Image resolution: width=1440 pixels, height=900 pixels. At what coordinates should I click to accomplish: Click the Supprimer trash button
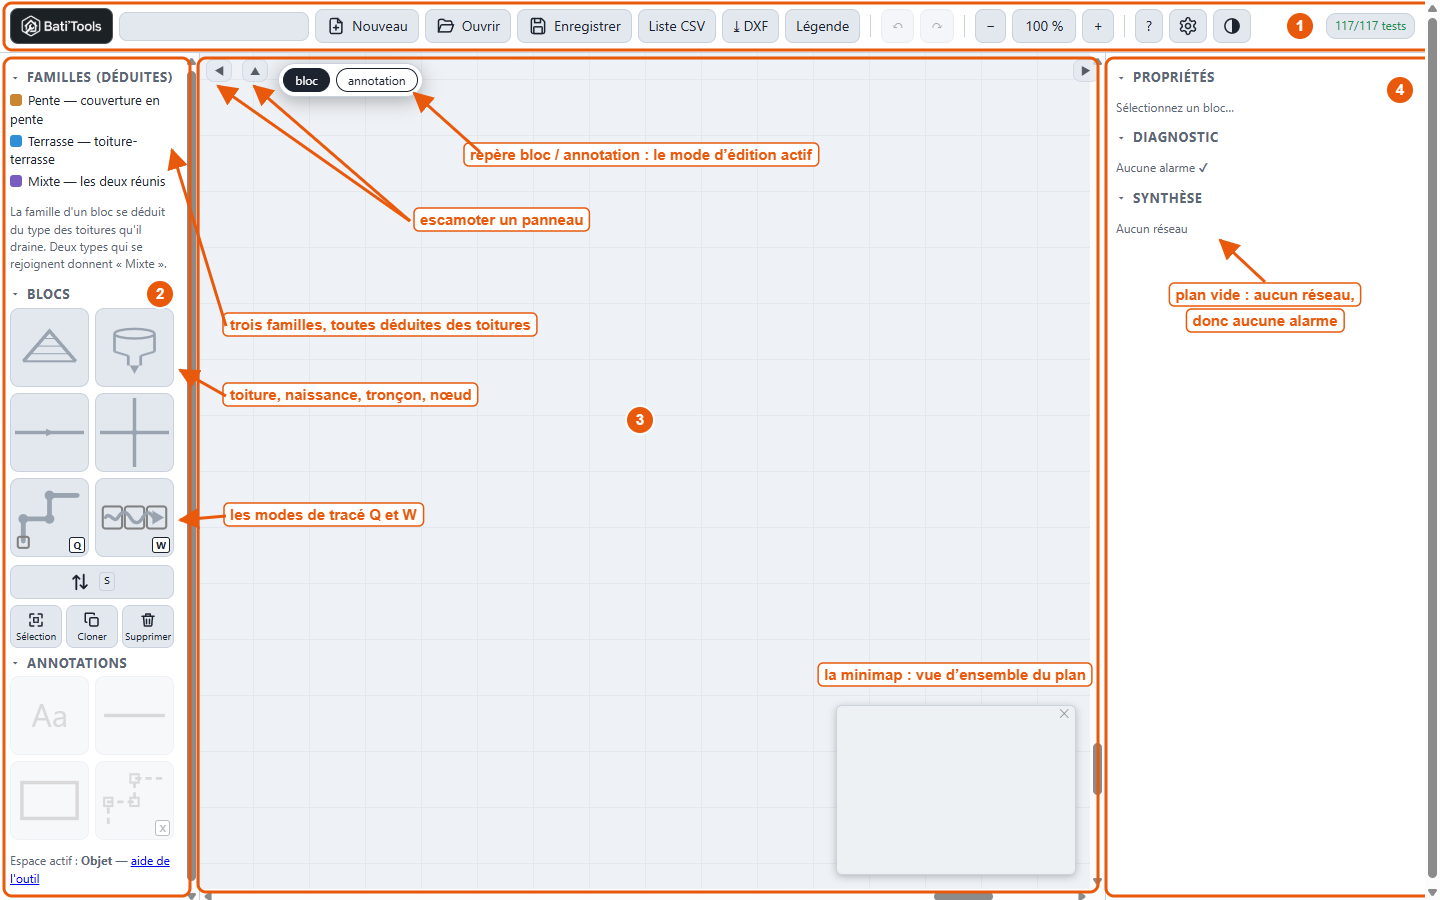click(148, 626)
